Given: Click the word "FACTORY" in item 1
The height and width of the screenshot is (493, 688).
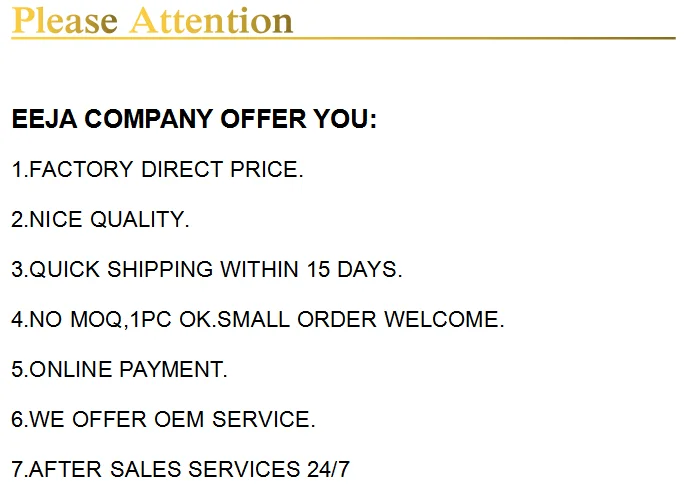Looking at the screenshot, I should pos(82,170).
